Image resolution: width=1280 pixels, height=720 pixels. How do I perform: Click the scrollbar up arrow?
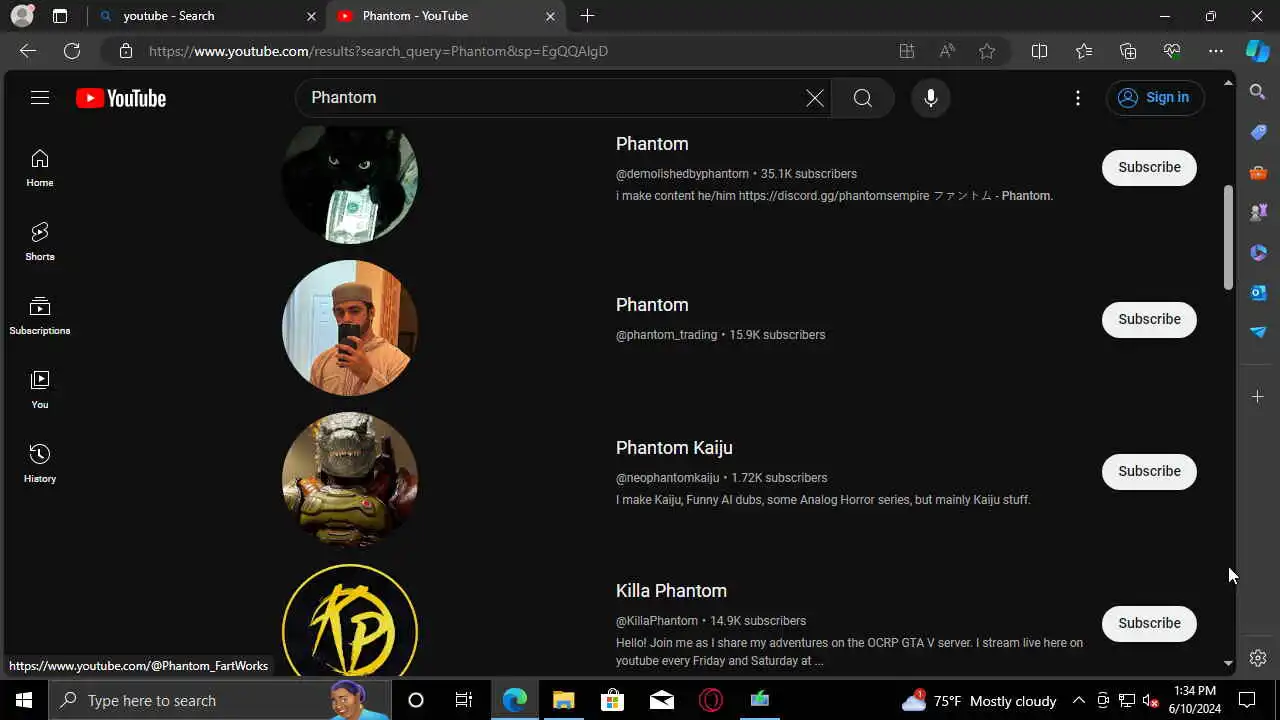(x=1228, y=82)
